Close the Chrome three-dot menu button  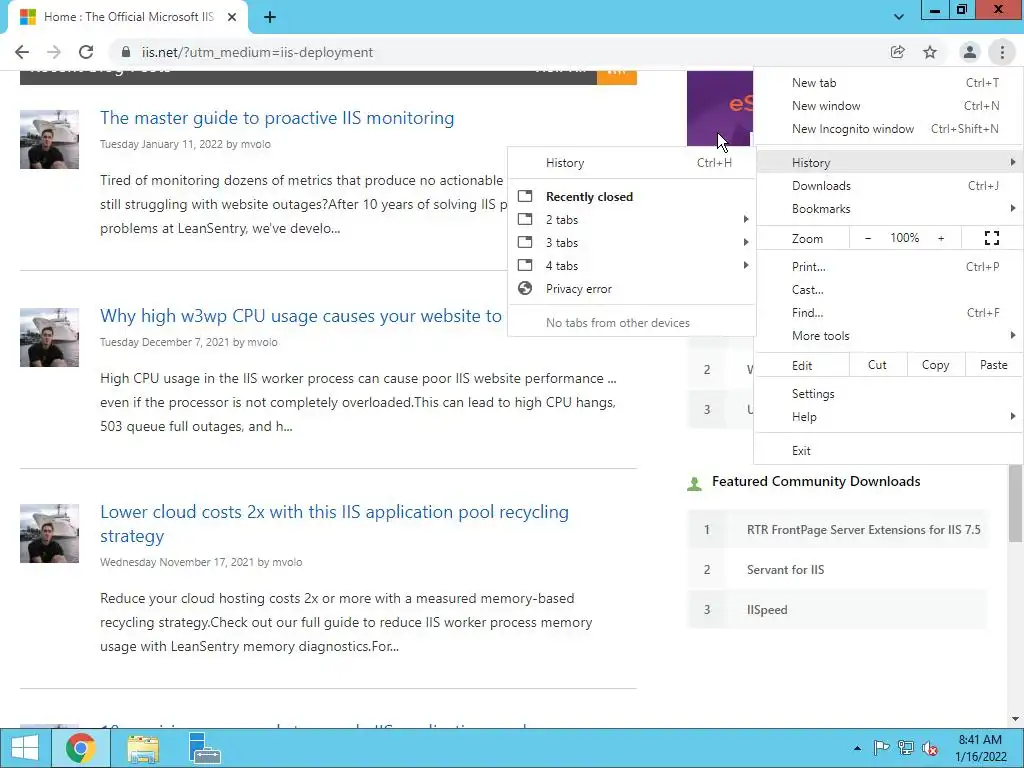[1002, 52]
